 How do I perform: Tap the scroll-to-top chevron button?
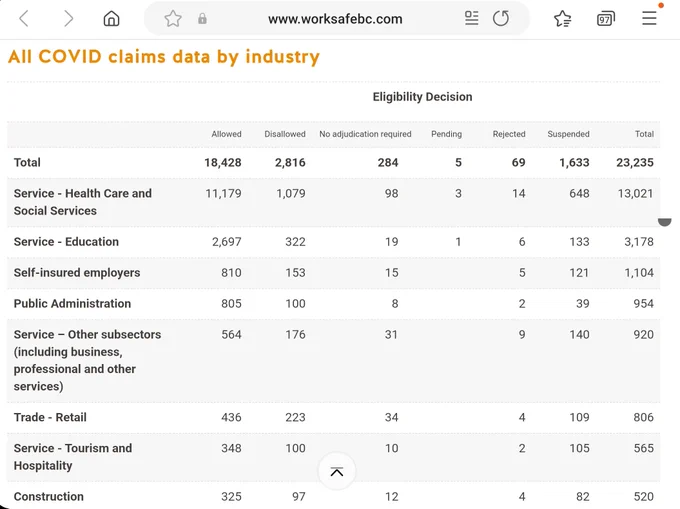(337, 471)
